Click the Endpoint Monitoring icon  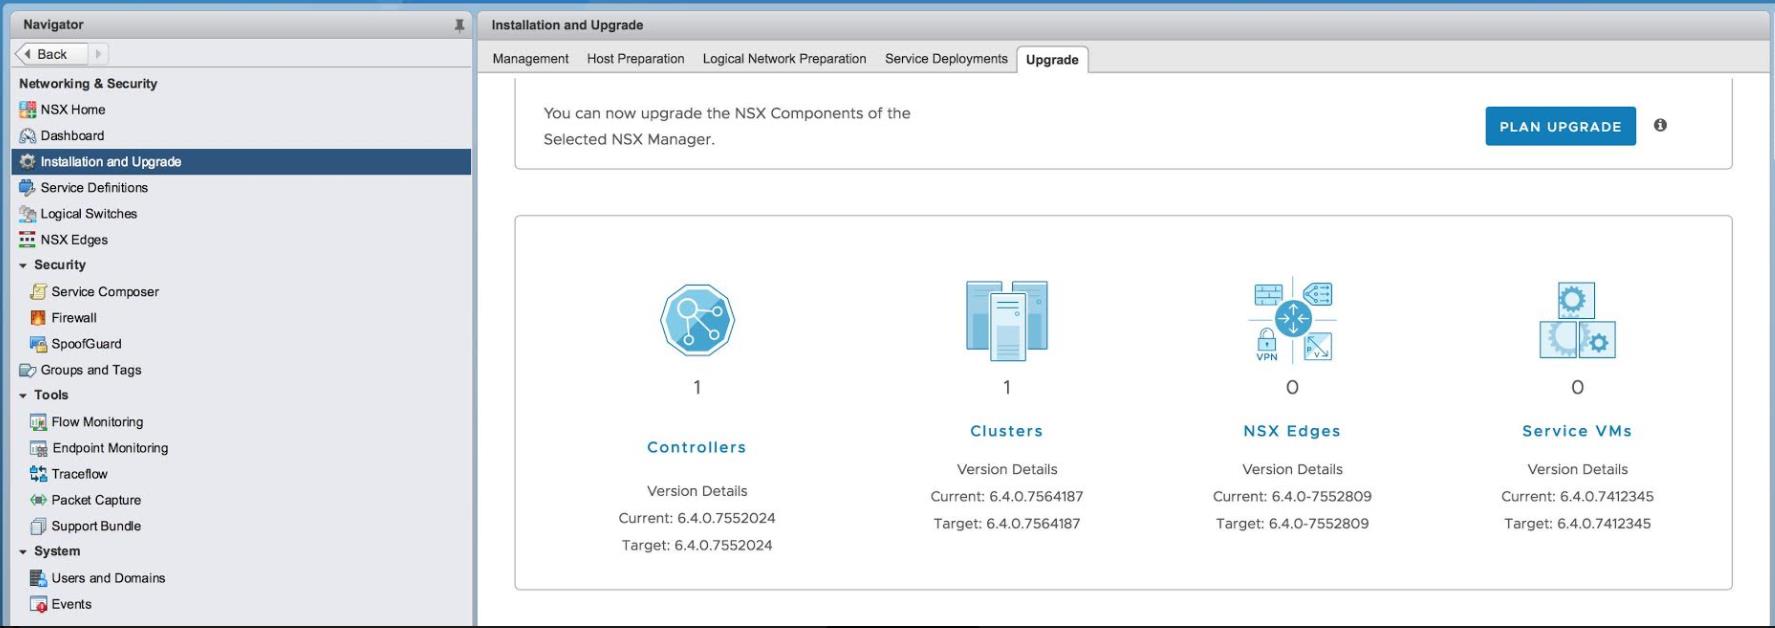click(39, 448)
